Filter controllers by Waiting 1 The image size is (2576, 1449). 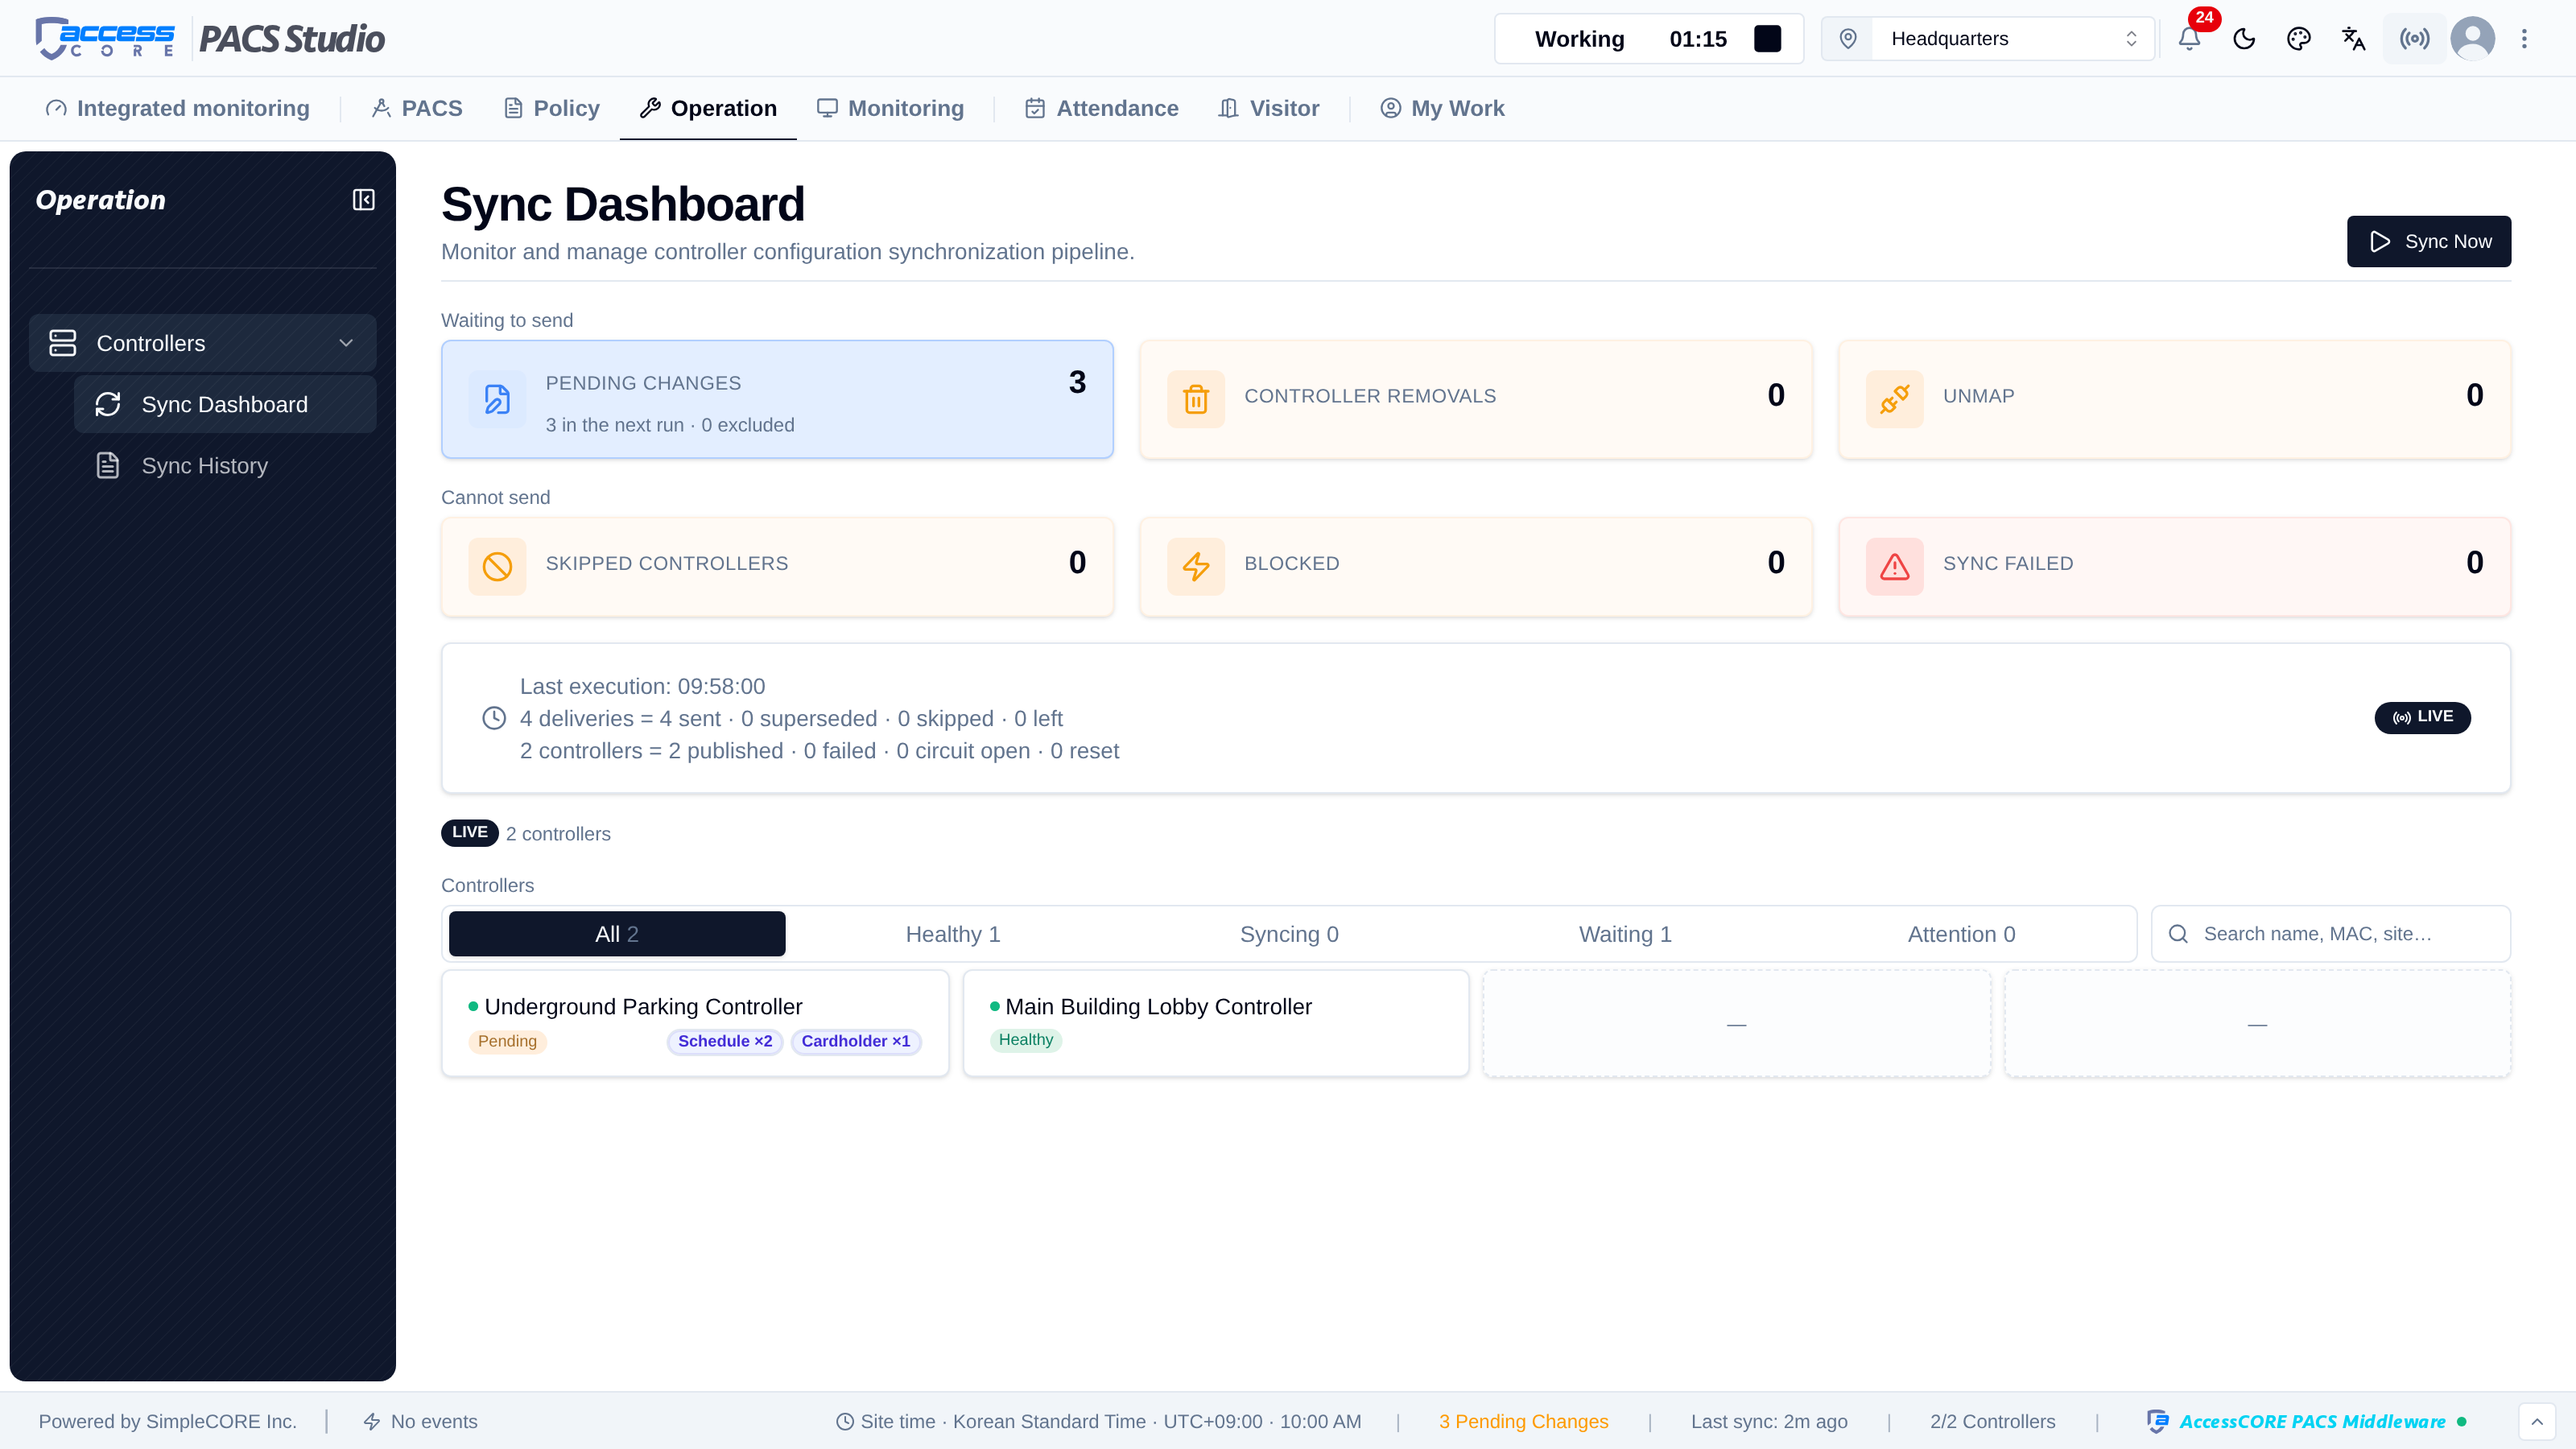(1625, 934)
